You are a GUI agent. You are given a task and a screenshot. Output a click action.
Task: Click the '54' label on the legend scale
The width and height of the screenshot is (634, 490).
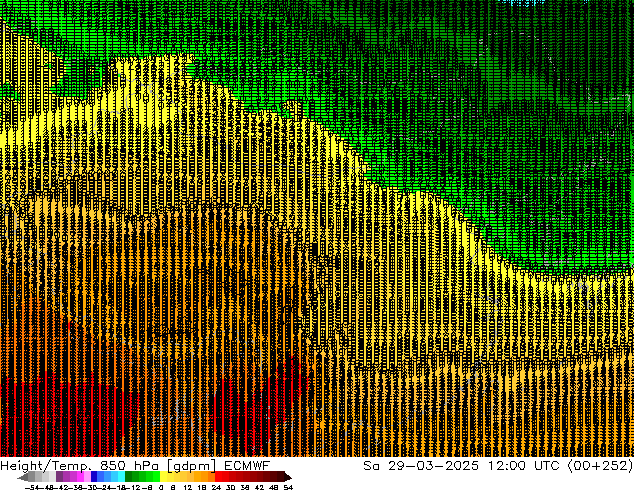288,487
